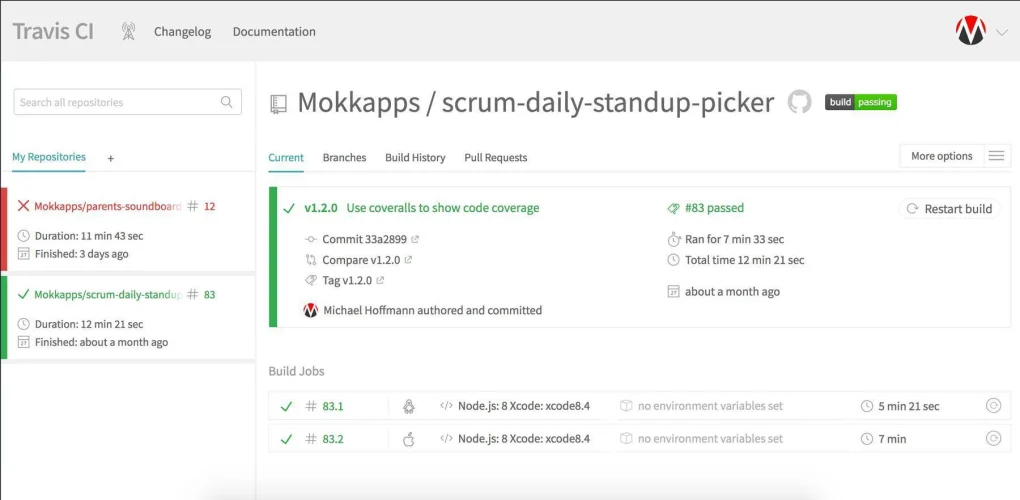Click the Restart build button
Image resolution: width=1020 pixels, height=500 pixels.
pos(950,209)
